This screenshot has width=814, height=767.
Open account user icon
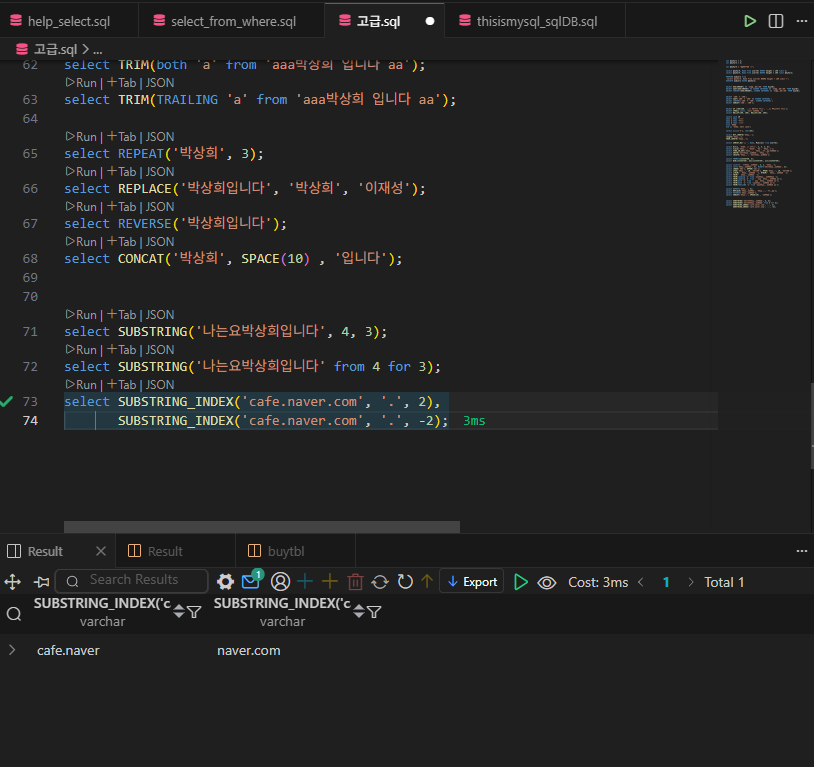[280, 582]
